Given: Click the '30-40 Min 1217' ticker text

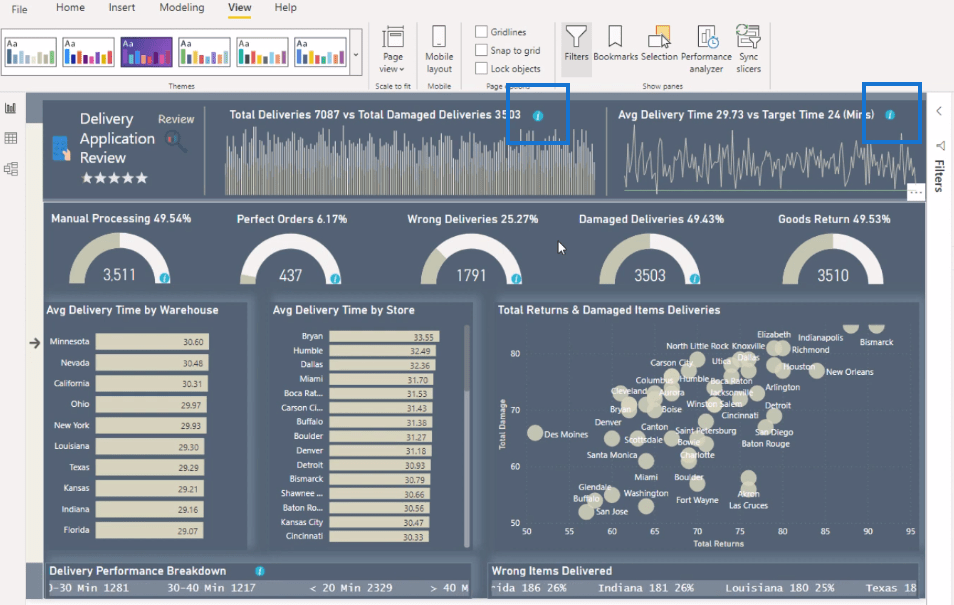Looking at the screenshot, I should point(211,588).
